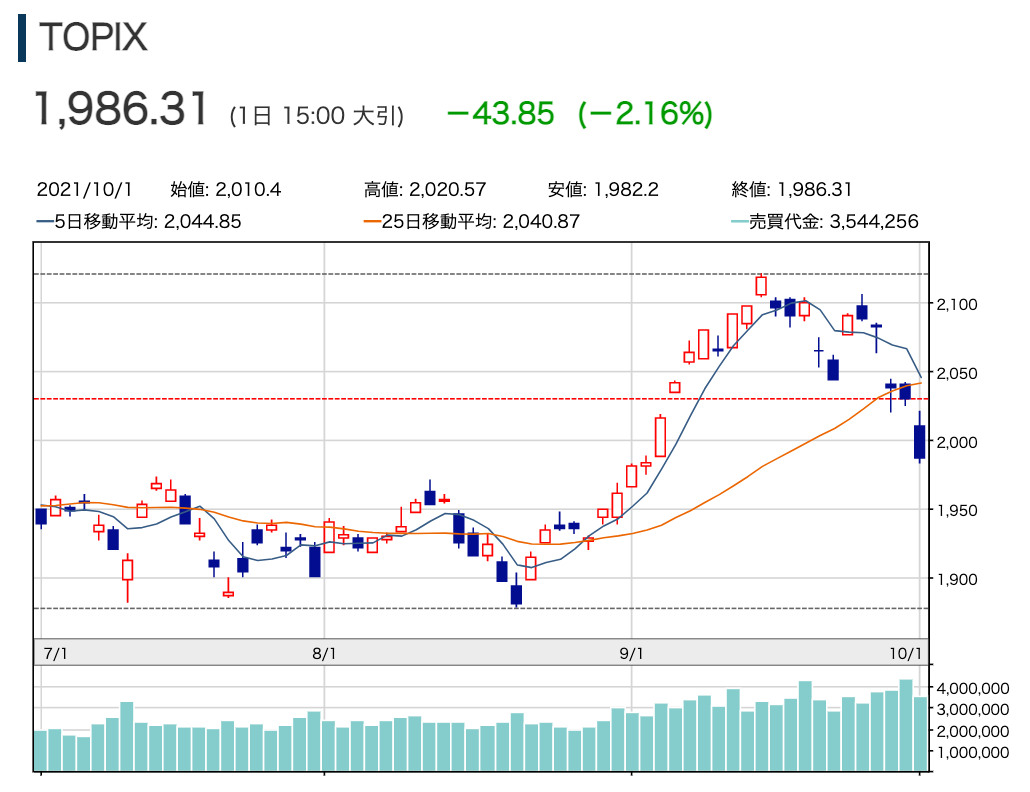Image resolution: width=1030 pixels, height=792 pixels.
Task: Click the 2,000,000 volume axis label
Action: coord(973,731)
